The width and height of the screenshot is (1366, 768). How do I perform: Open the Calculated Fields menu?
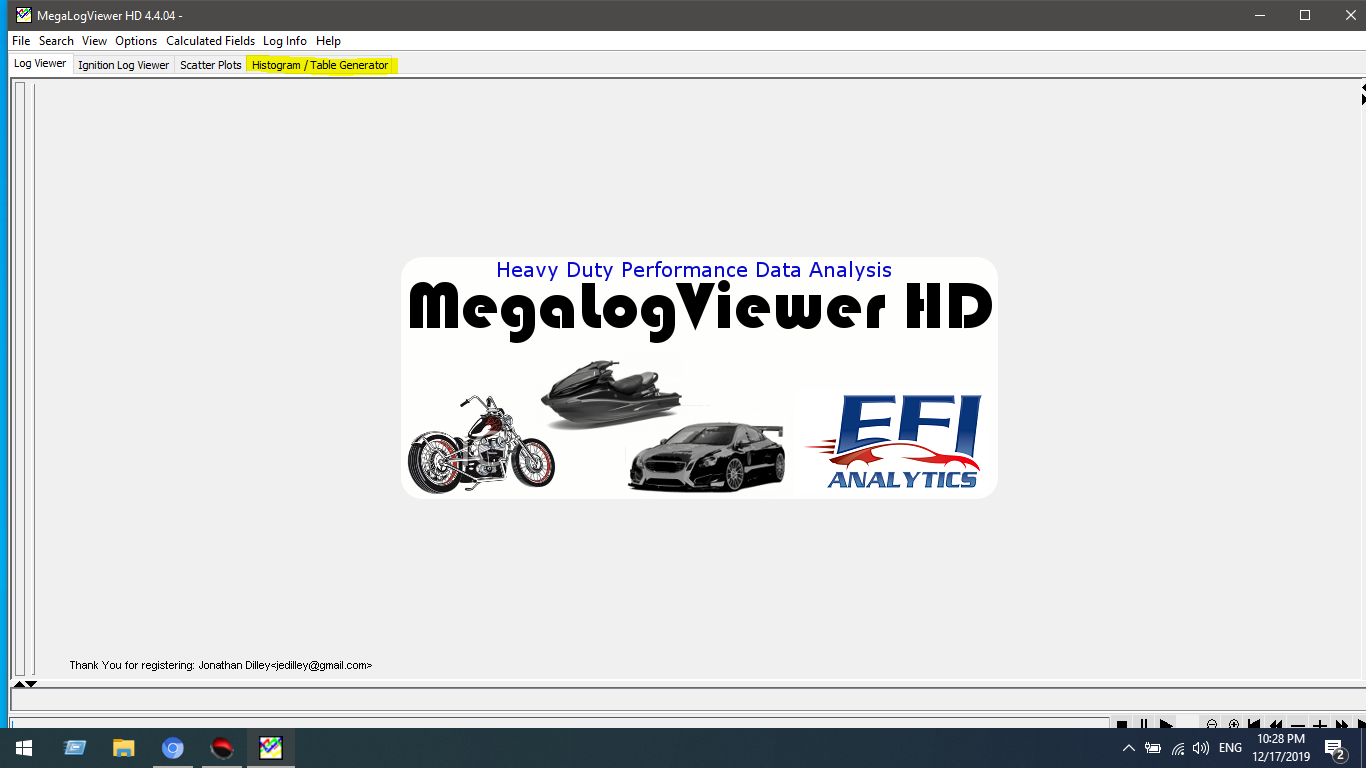click(x=210, y=41)
